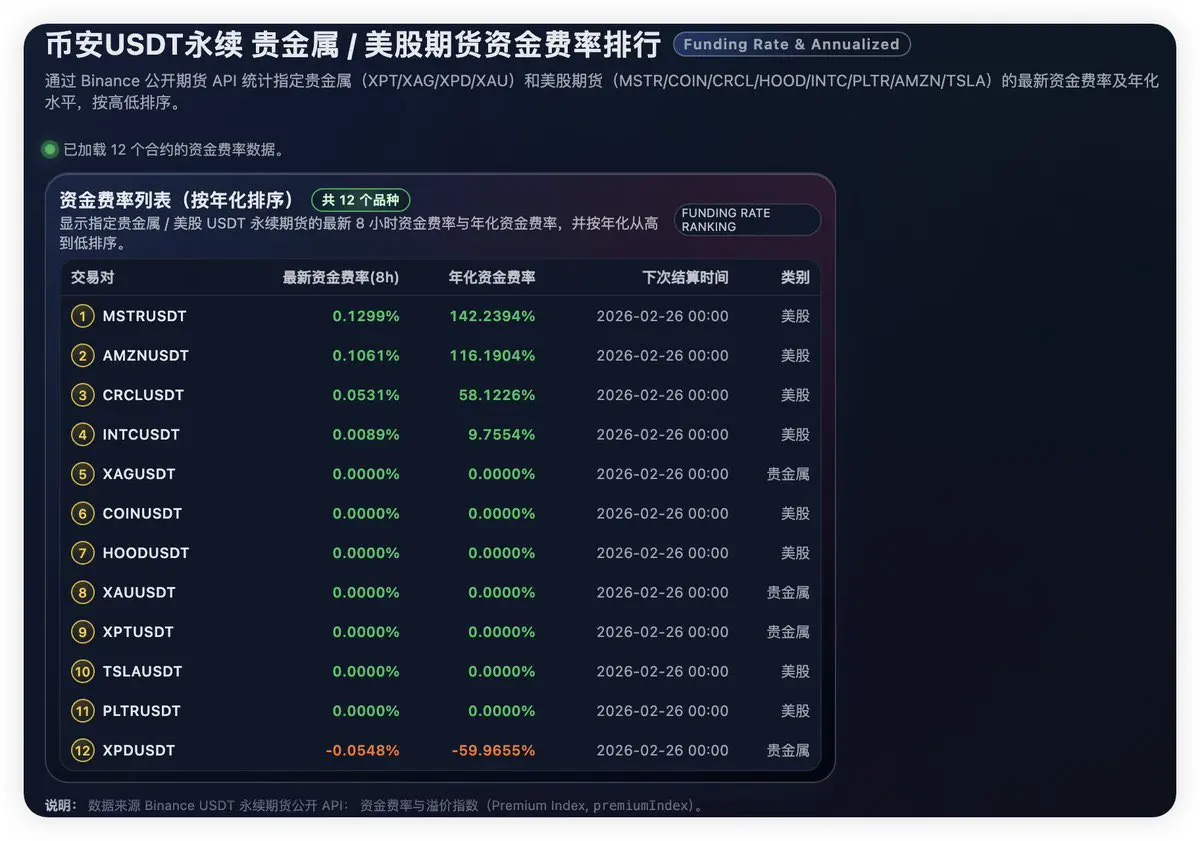
Task: Click the 说明 data source footnote
Action: point(376,805)
